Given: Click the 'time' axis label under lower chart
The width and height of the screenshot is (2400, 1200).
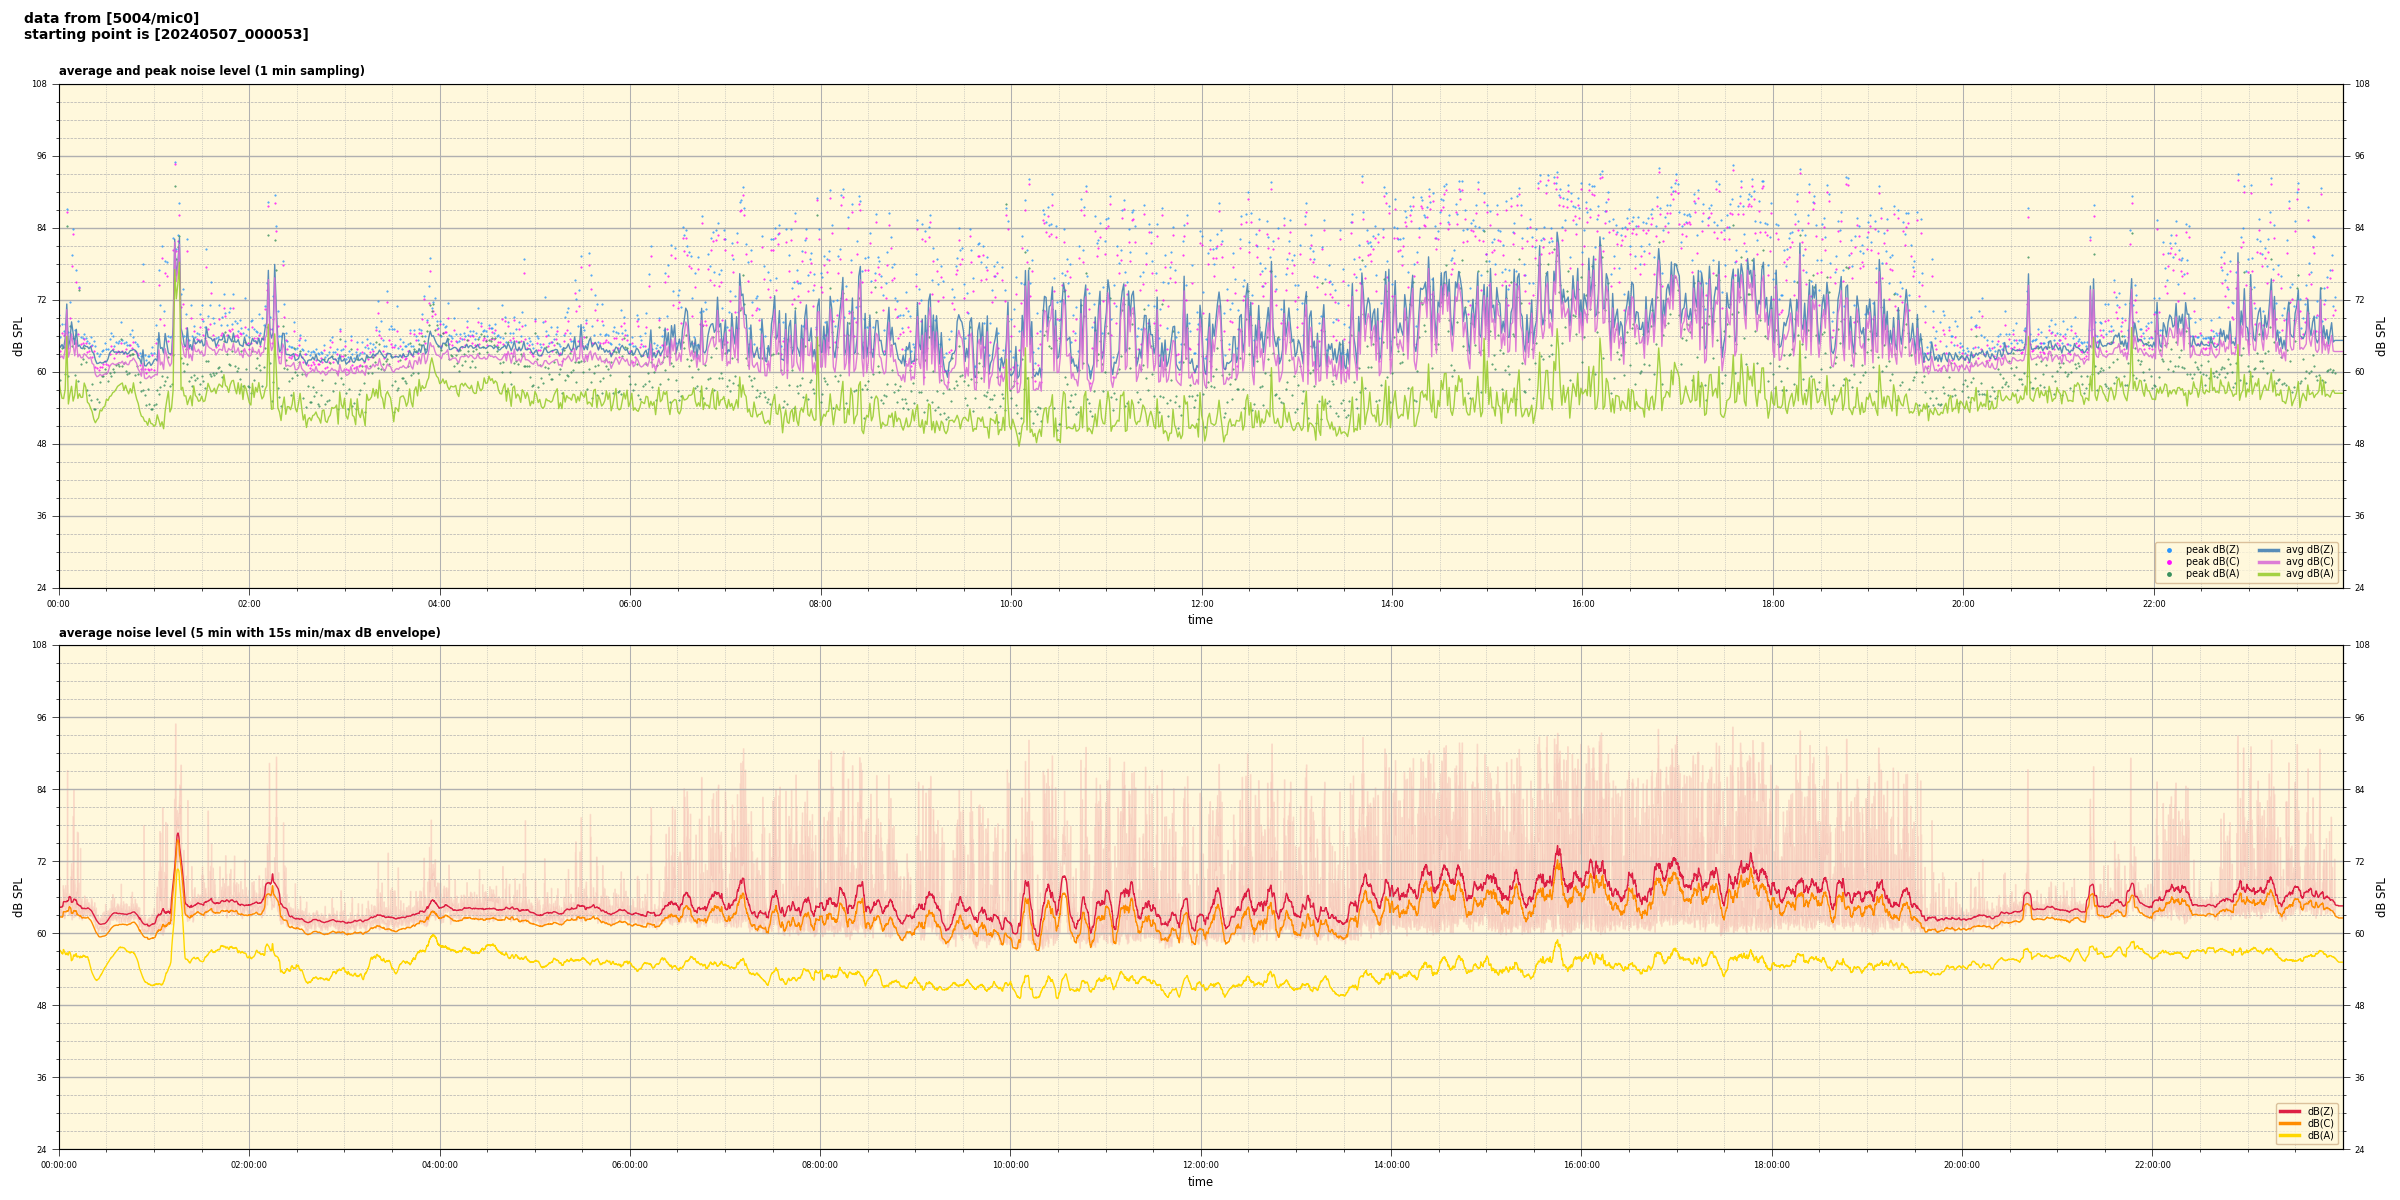Looking at the screenshot, I should coord(1200,1182).
